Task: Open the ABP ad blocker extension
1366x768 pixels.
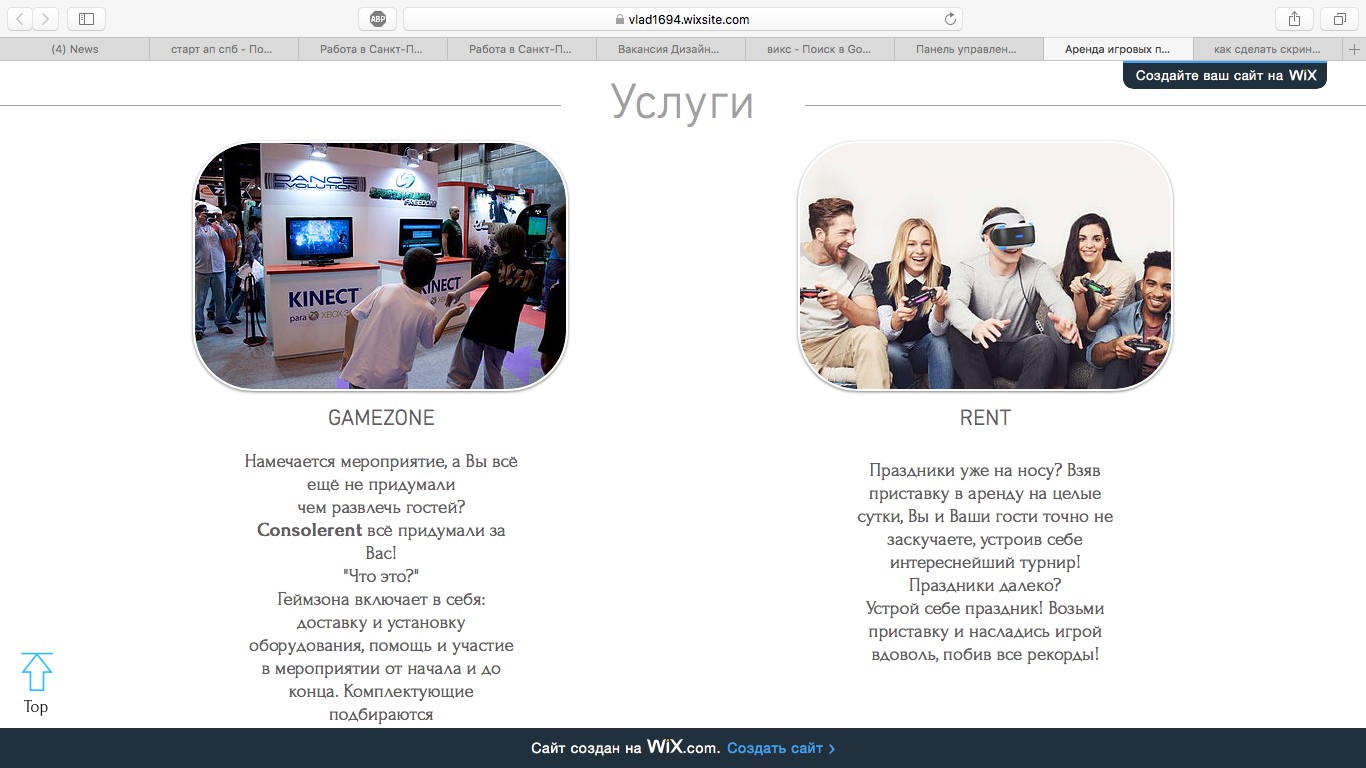Action: 378,19
